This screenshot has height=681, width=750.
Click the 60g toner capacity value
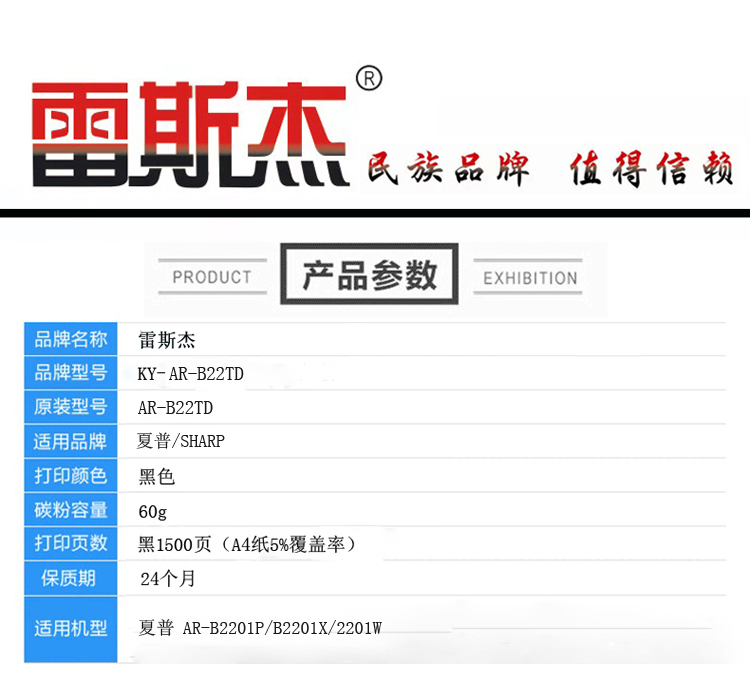click(x=153, y=511)
